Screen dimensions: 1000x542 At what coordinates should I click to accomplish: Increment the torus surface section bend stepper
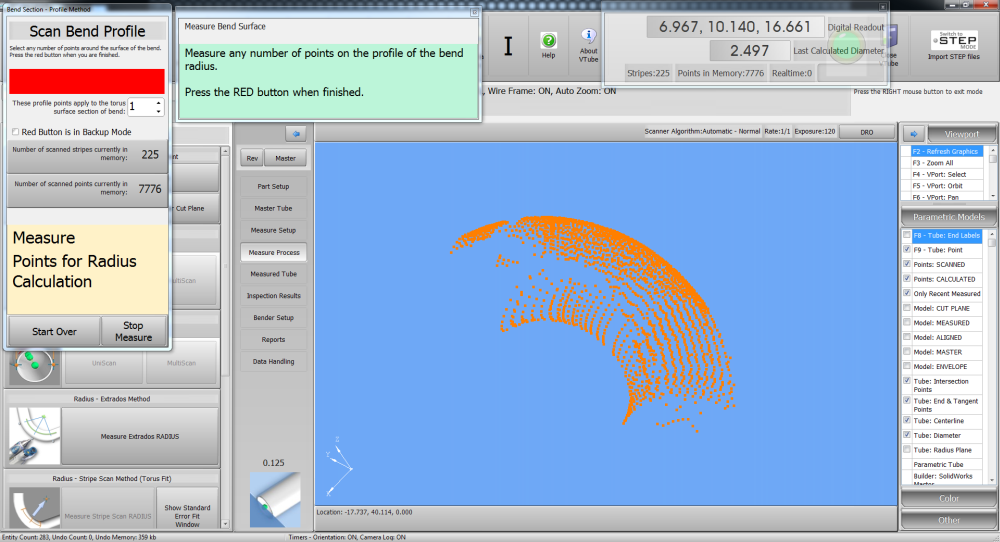pos(158,102)
